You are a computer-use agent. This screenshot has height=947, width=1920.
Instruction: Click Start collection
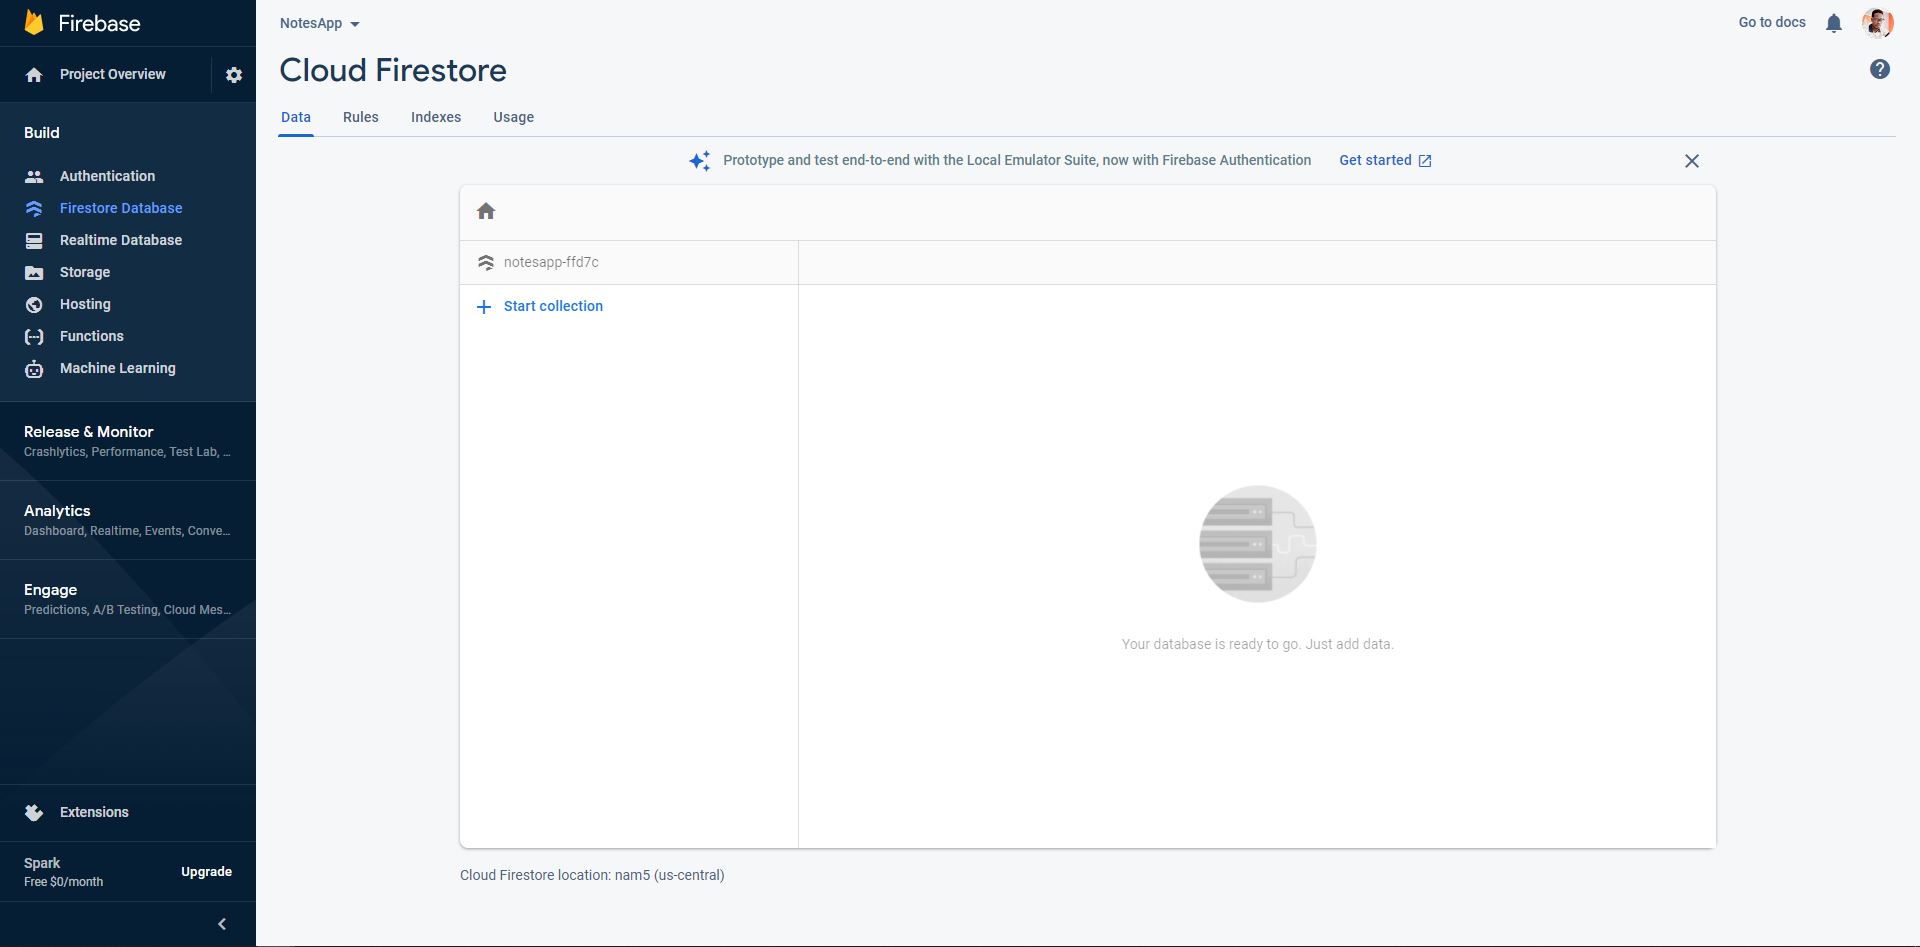(x=553, y=306)
